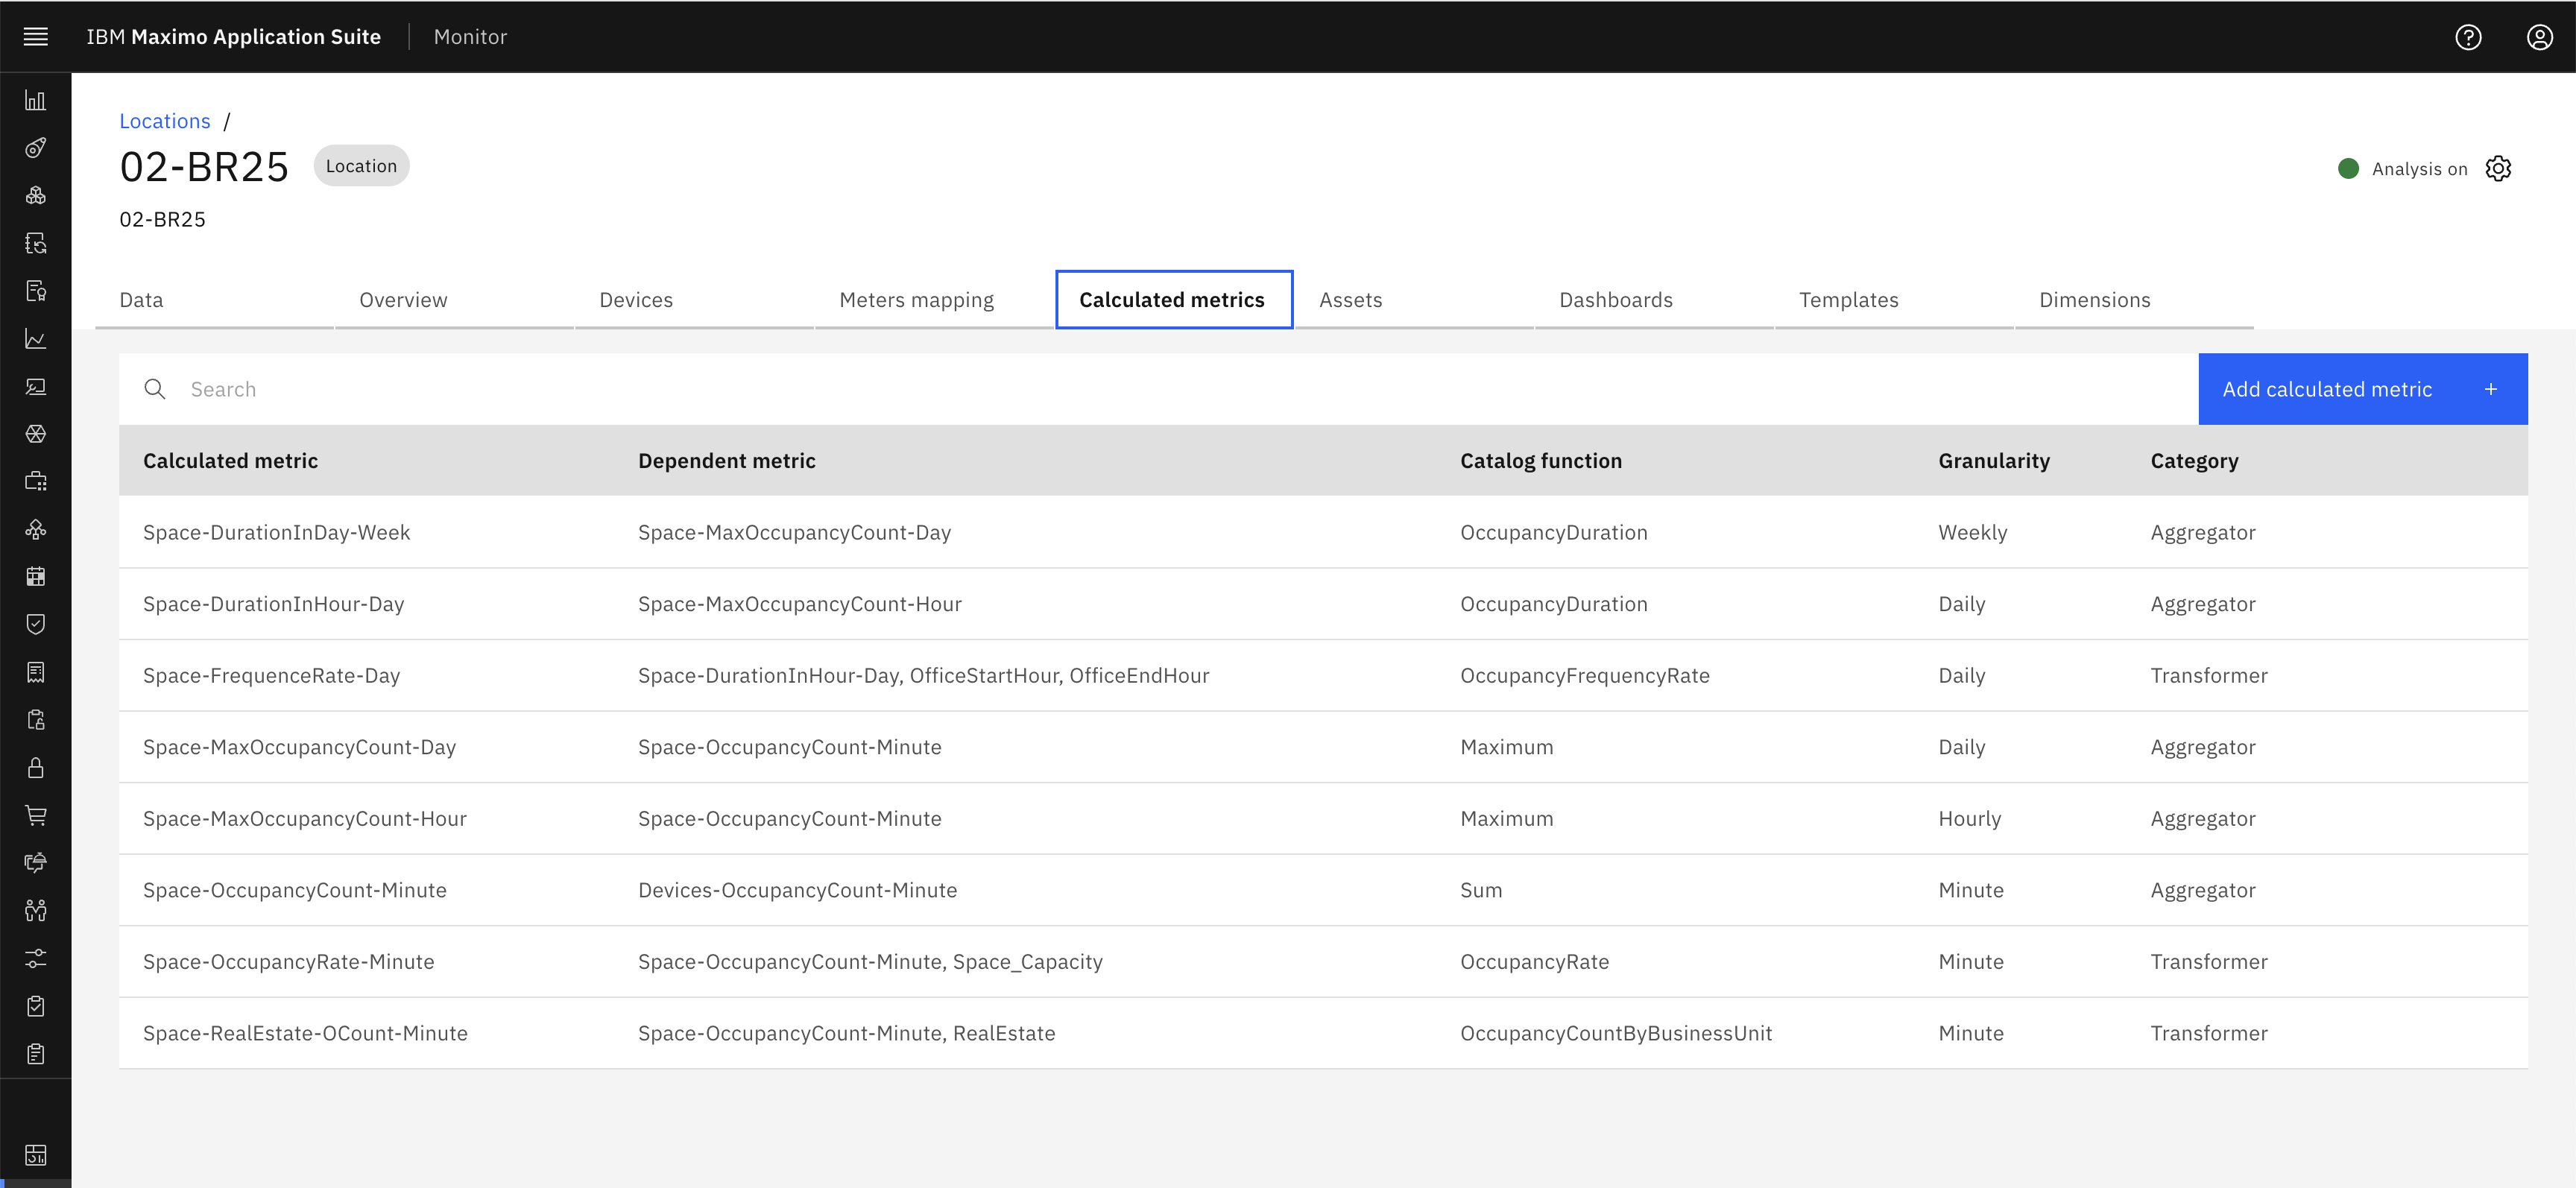Click the screen magnifier sidebar icon

[x=36, y=386]
